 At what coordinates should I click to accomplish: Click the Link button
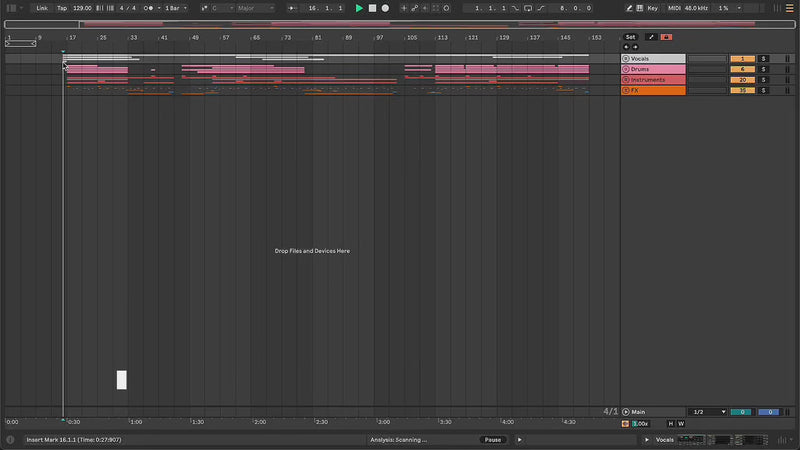[x=42, y=8]
